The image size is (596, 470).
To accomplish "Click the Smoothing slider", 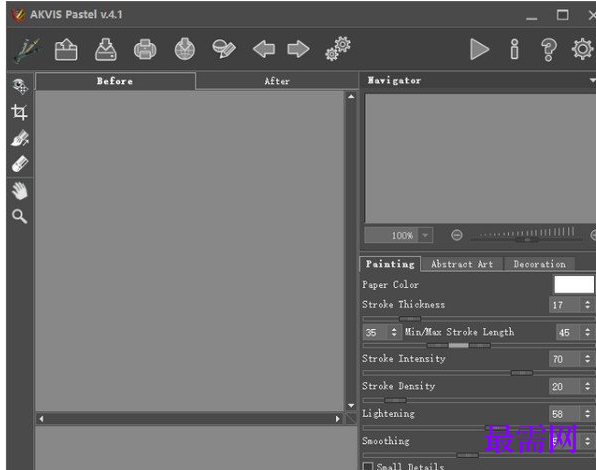I will (479, 455).
